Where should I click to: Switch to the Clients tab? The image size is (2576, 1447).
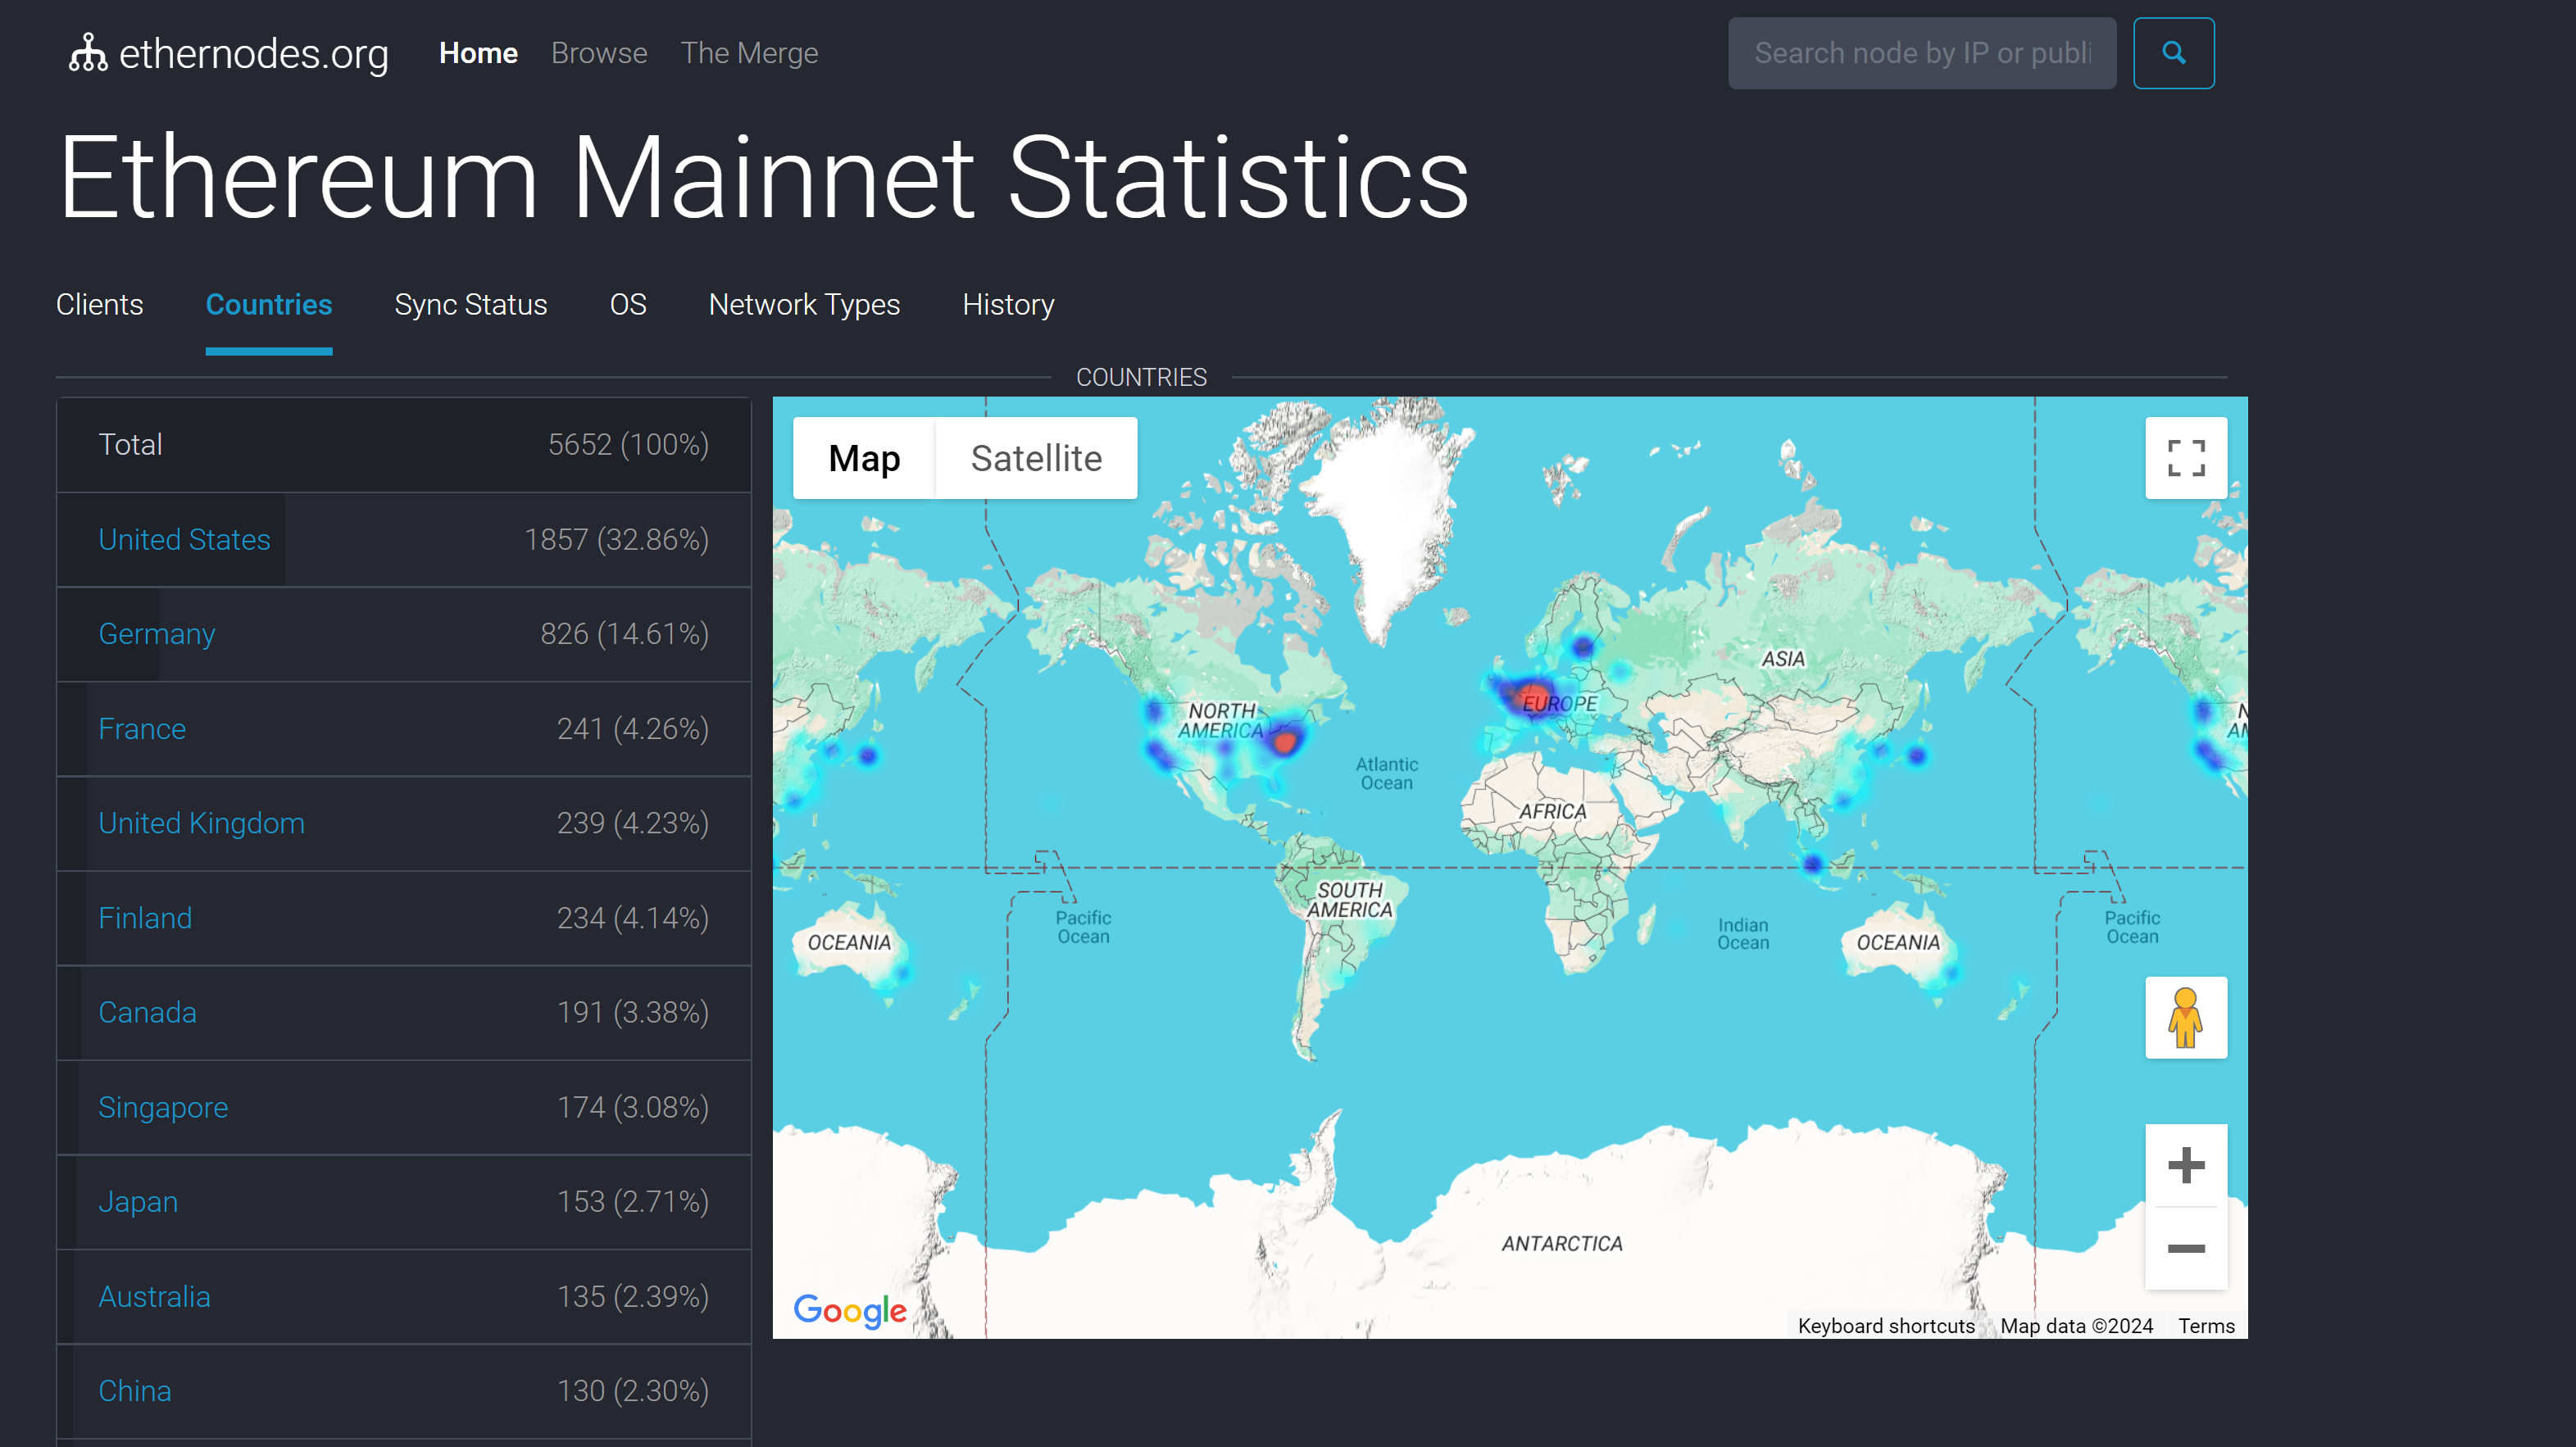point(99,304)
